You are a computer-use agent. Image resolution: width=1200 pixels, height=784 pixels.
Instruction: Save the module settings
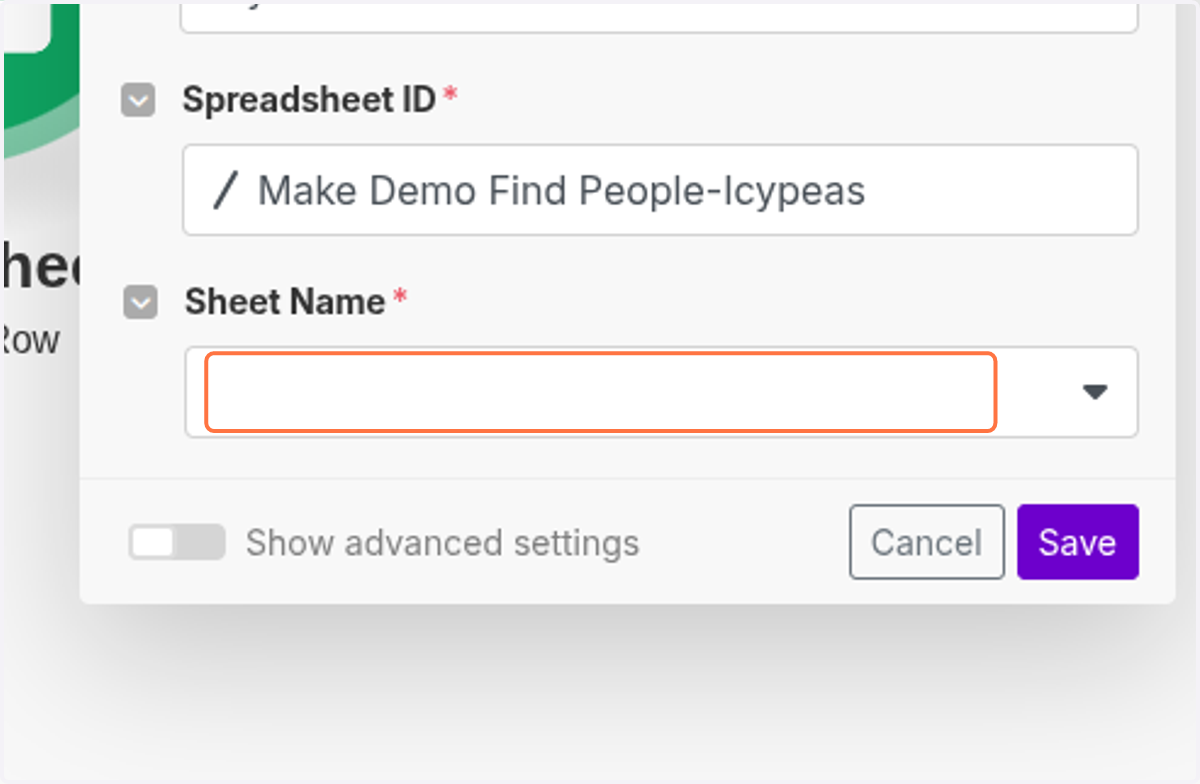coord(1078,542)
